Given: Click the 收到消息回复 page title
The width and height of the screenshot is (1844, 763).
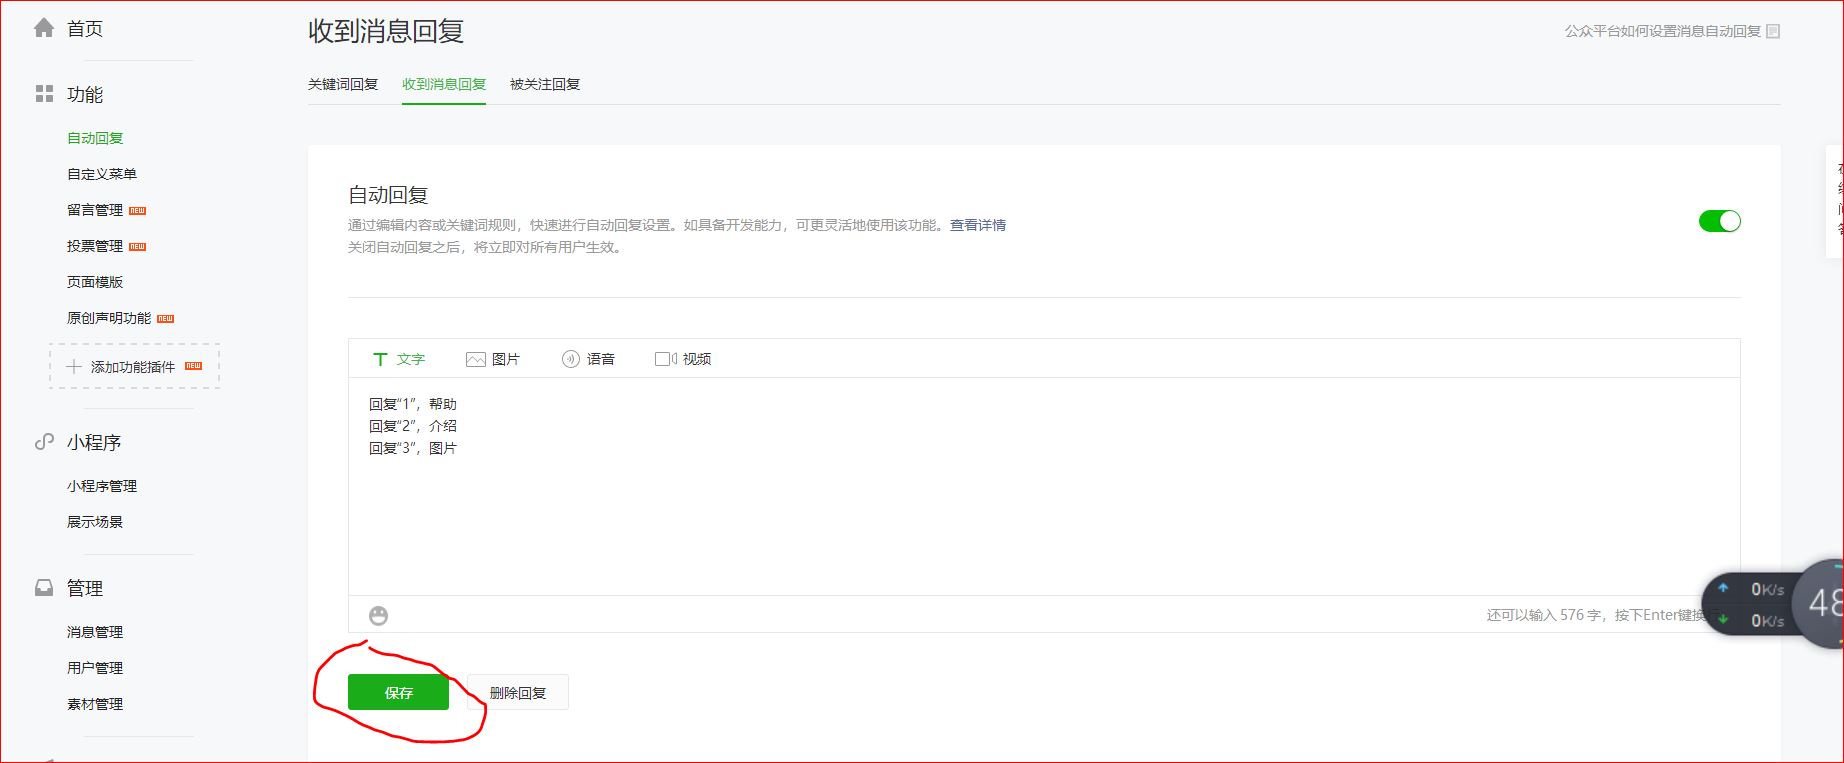Looking at the screenshot, I should point(386,31).
